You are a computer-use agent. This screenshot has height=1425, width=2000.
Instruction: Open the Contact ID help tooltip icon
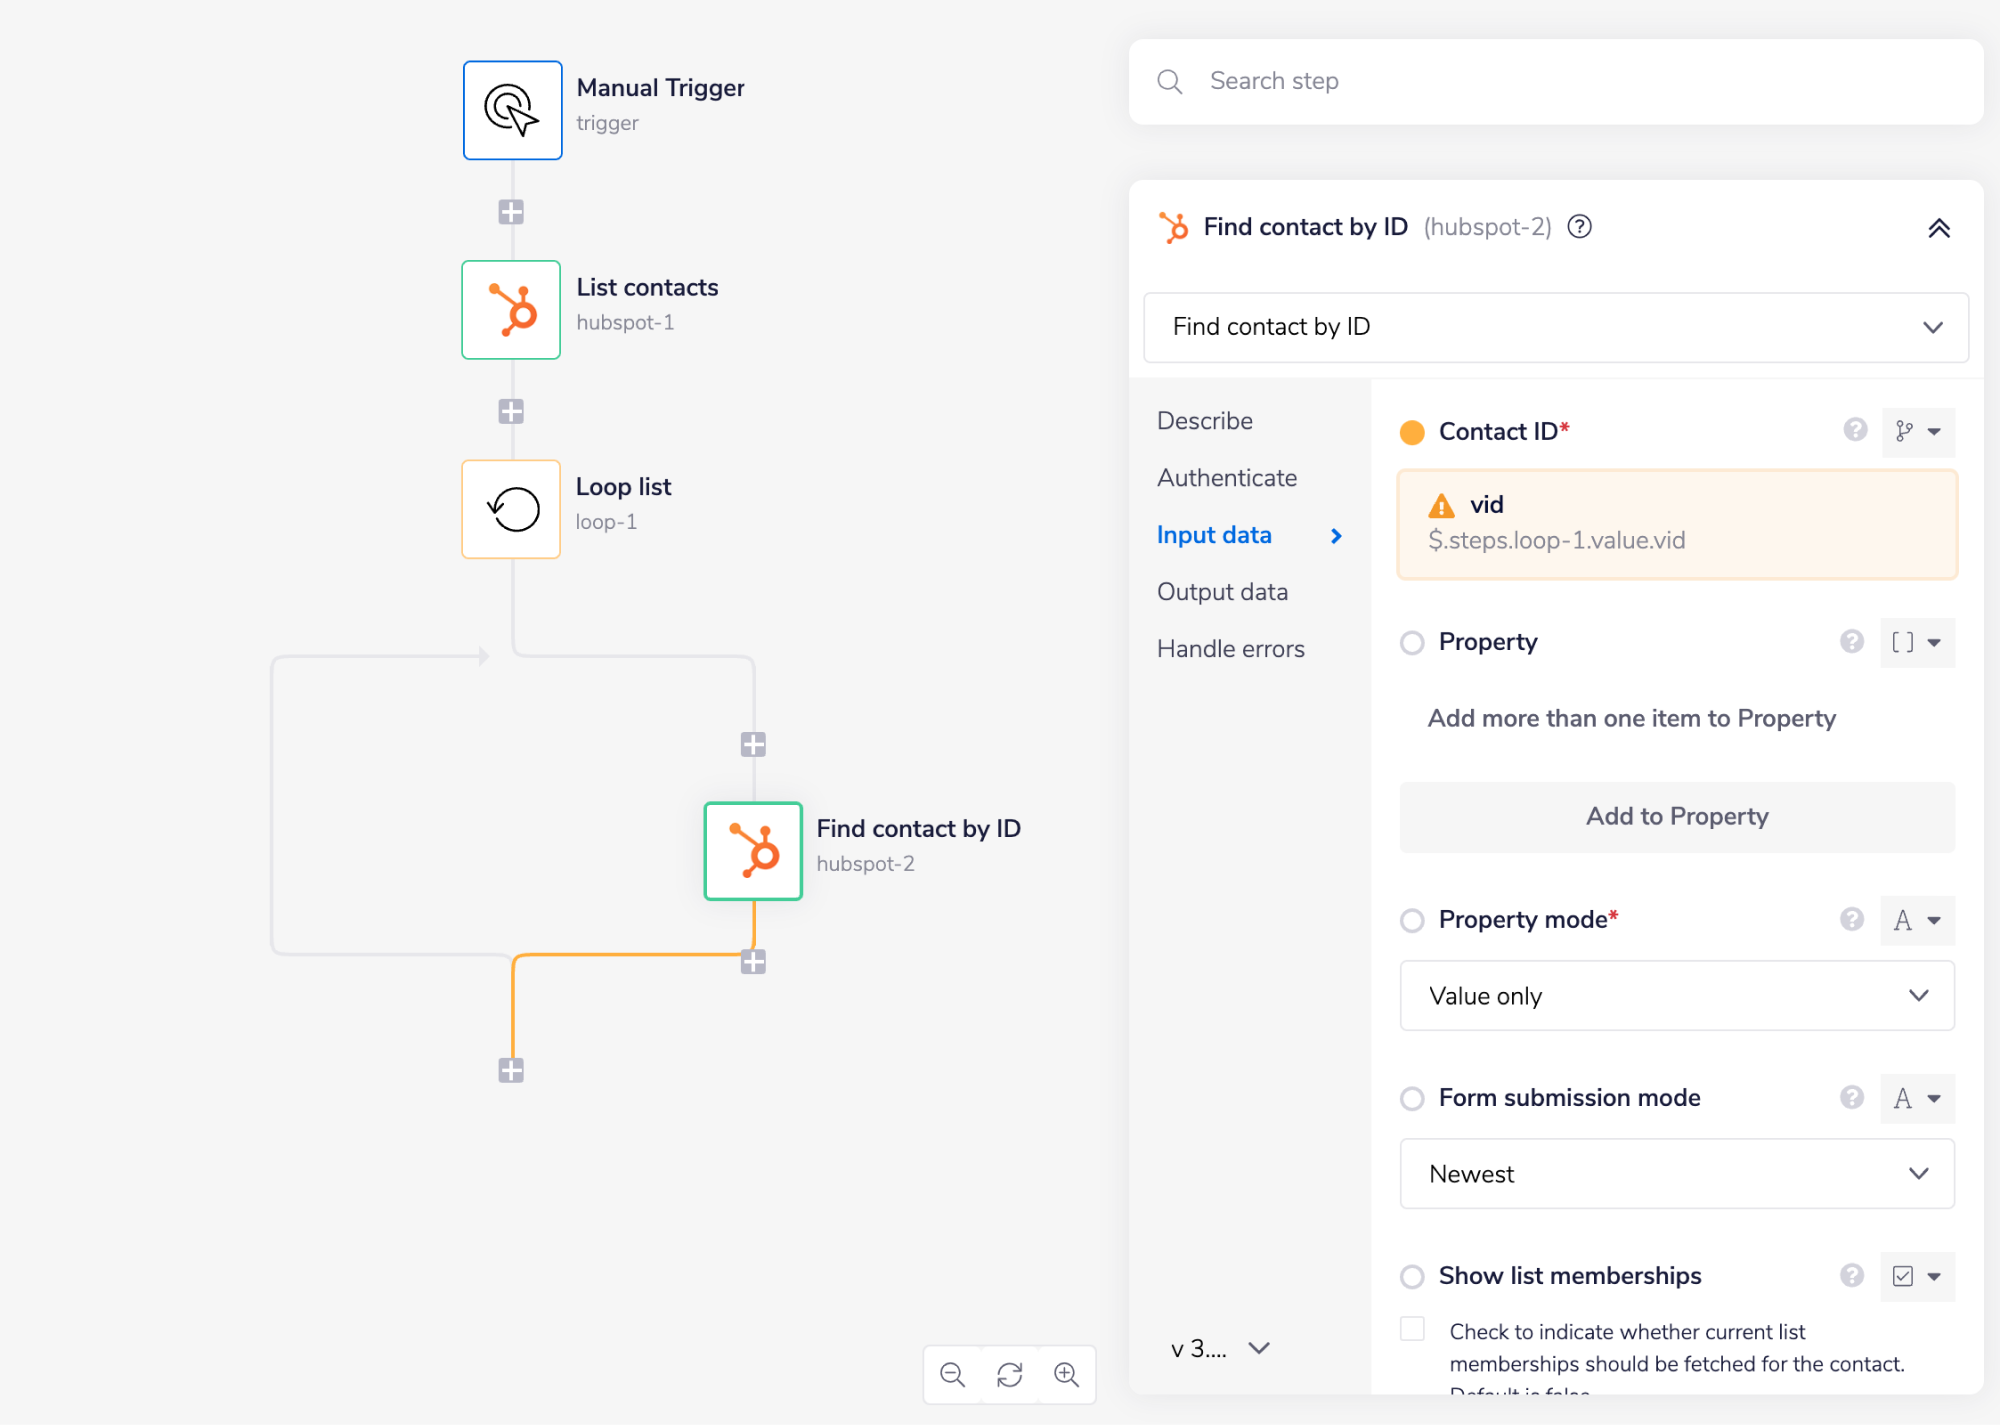(1855, 431)
